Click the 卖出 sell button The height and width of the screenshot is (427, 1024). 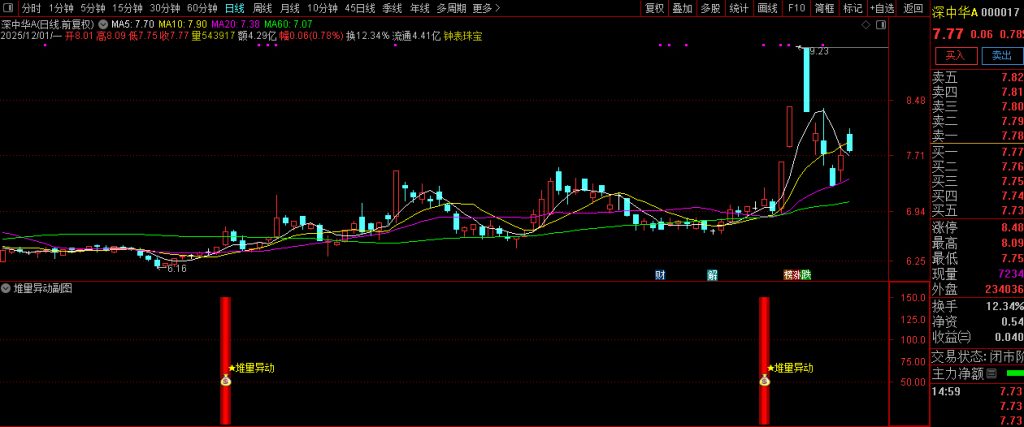(x=1002, y=55)
